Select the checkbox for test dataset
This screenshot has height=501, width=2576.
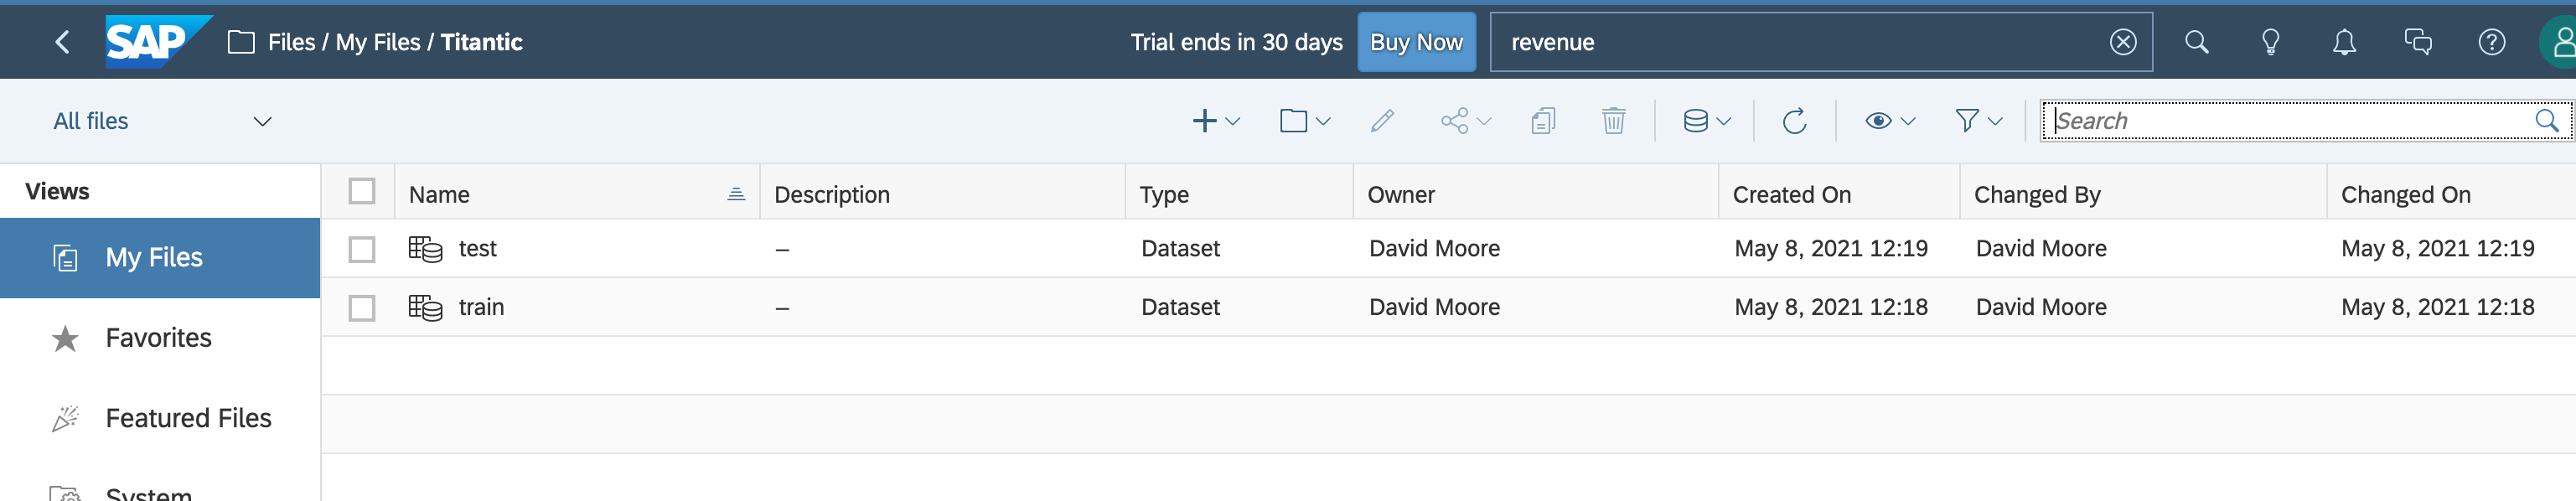(362, 249)
